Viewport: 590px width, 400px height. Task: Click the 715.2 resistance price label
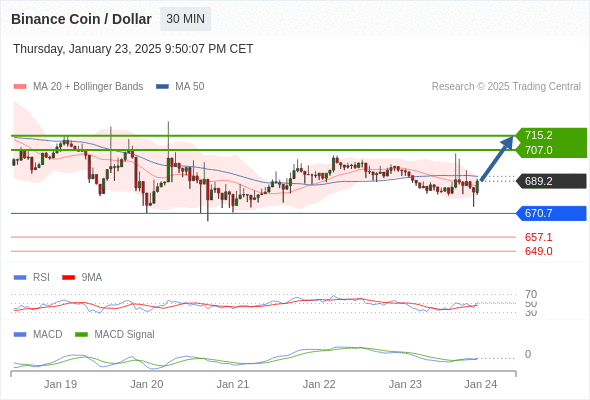[539, 135]
